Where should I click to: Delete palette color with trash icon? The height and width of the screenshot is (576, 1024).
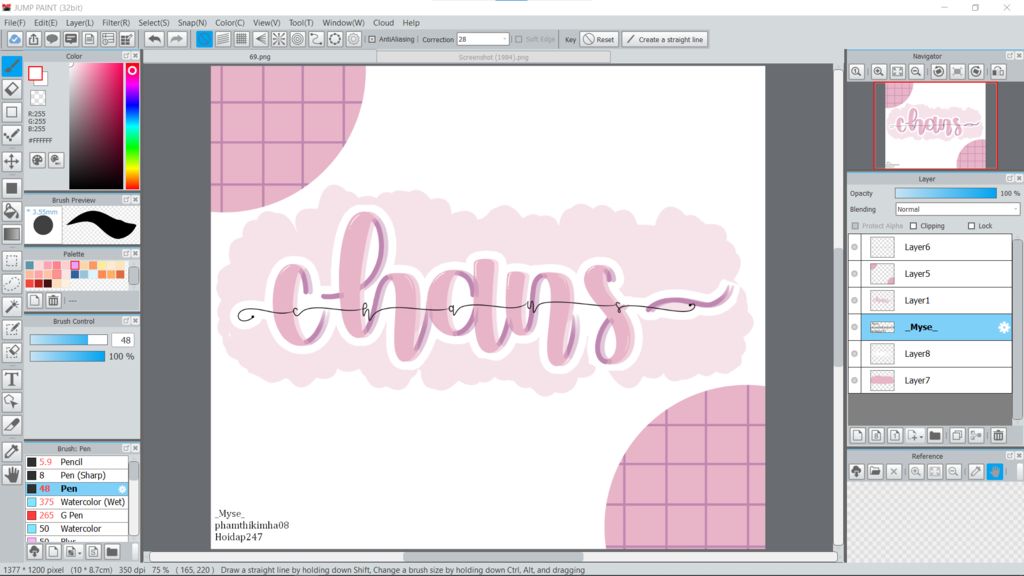coord(54,300)
